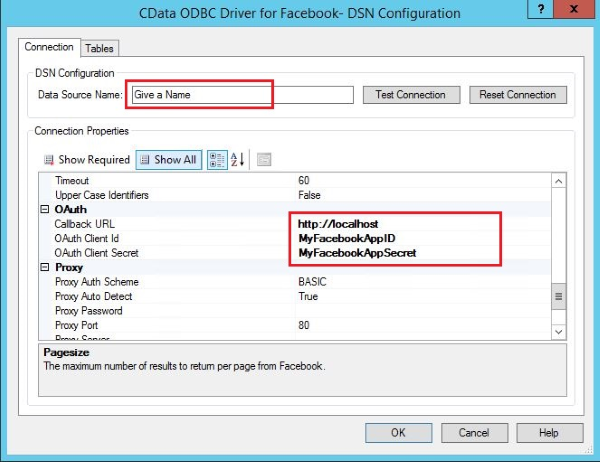Select the Callback URL value field

420,225
